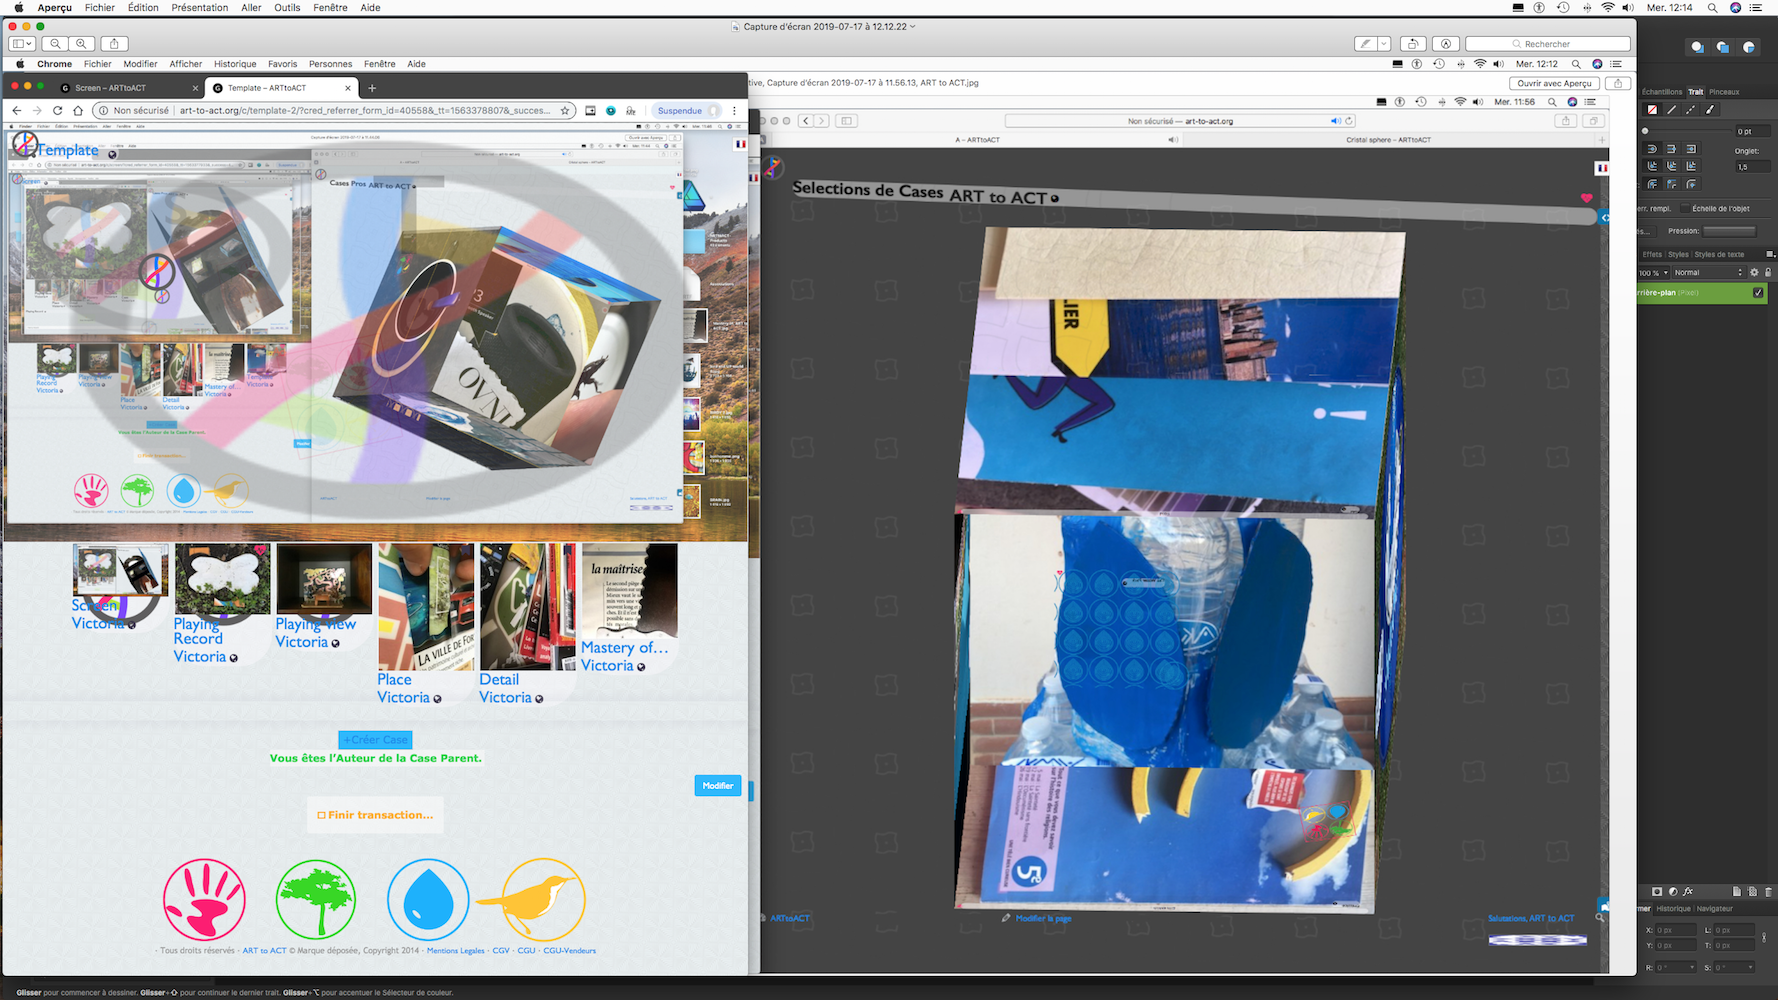Image resolution: width=1778 pixels, height=1000 pixels.
Task: Toggle the Safari sidebar button in right window
Action: [x=846, y=121]
